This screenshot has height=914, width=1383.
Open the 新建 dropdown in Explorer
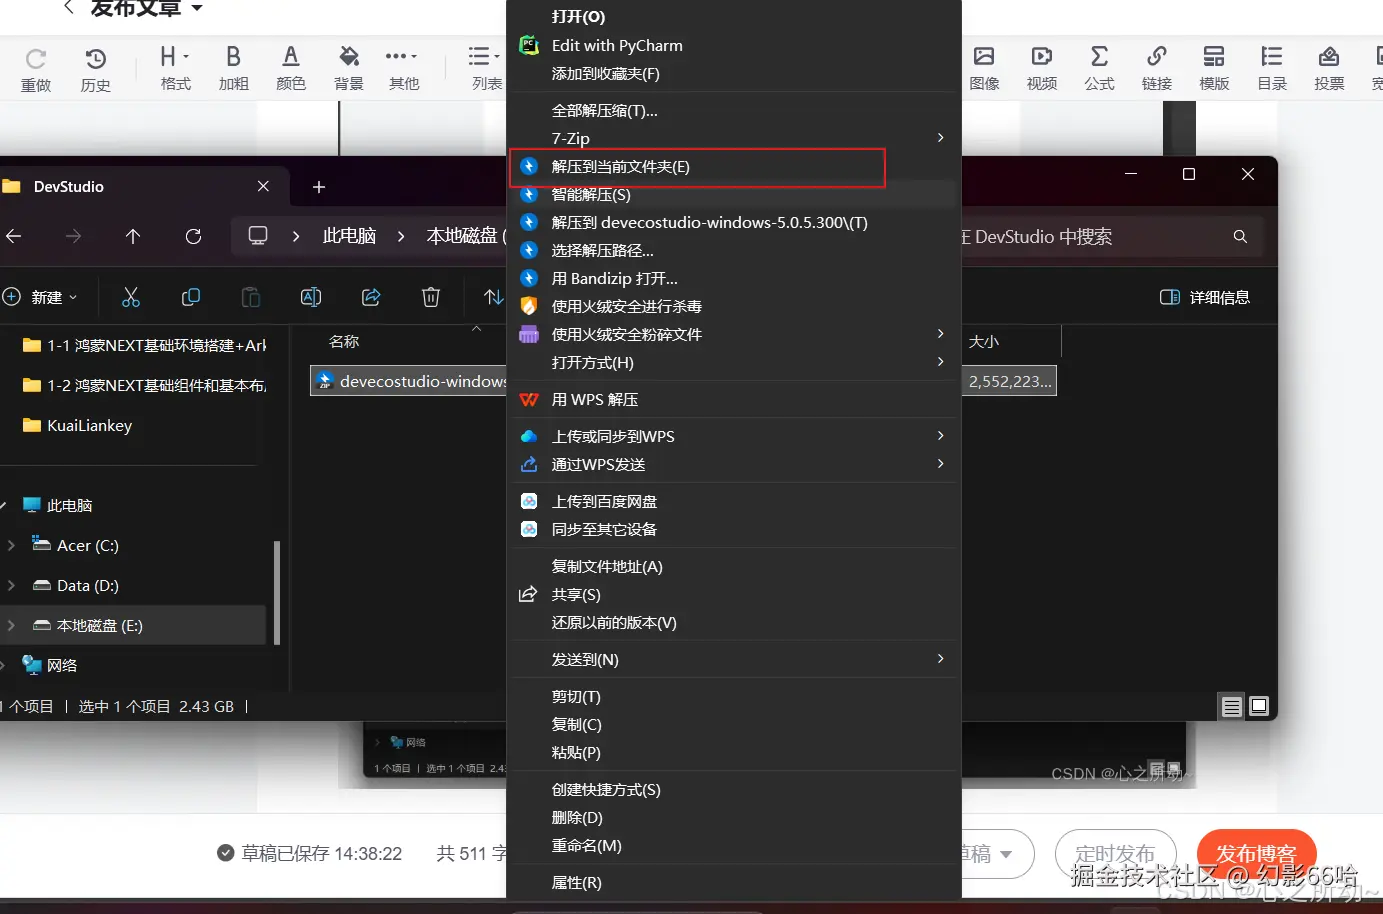40,297
